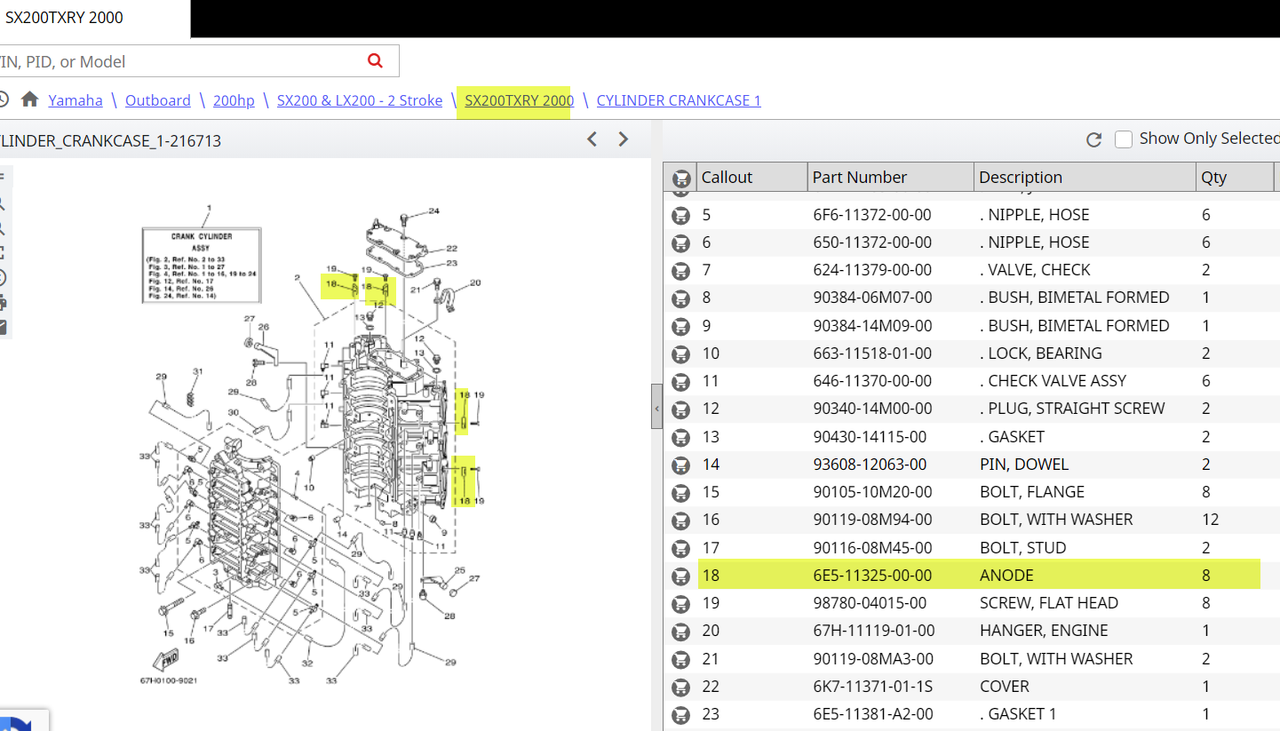Open SX200 & LX200 - 2 Stroke link
This screenshot has width=1280, height=731.
point(360,100)
